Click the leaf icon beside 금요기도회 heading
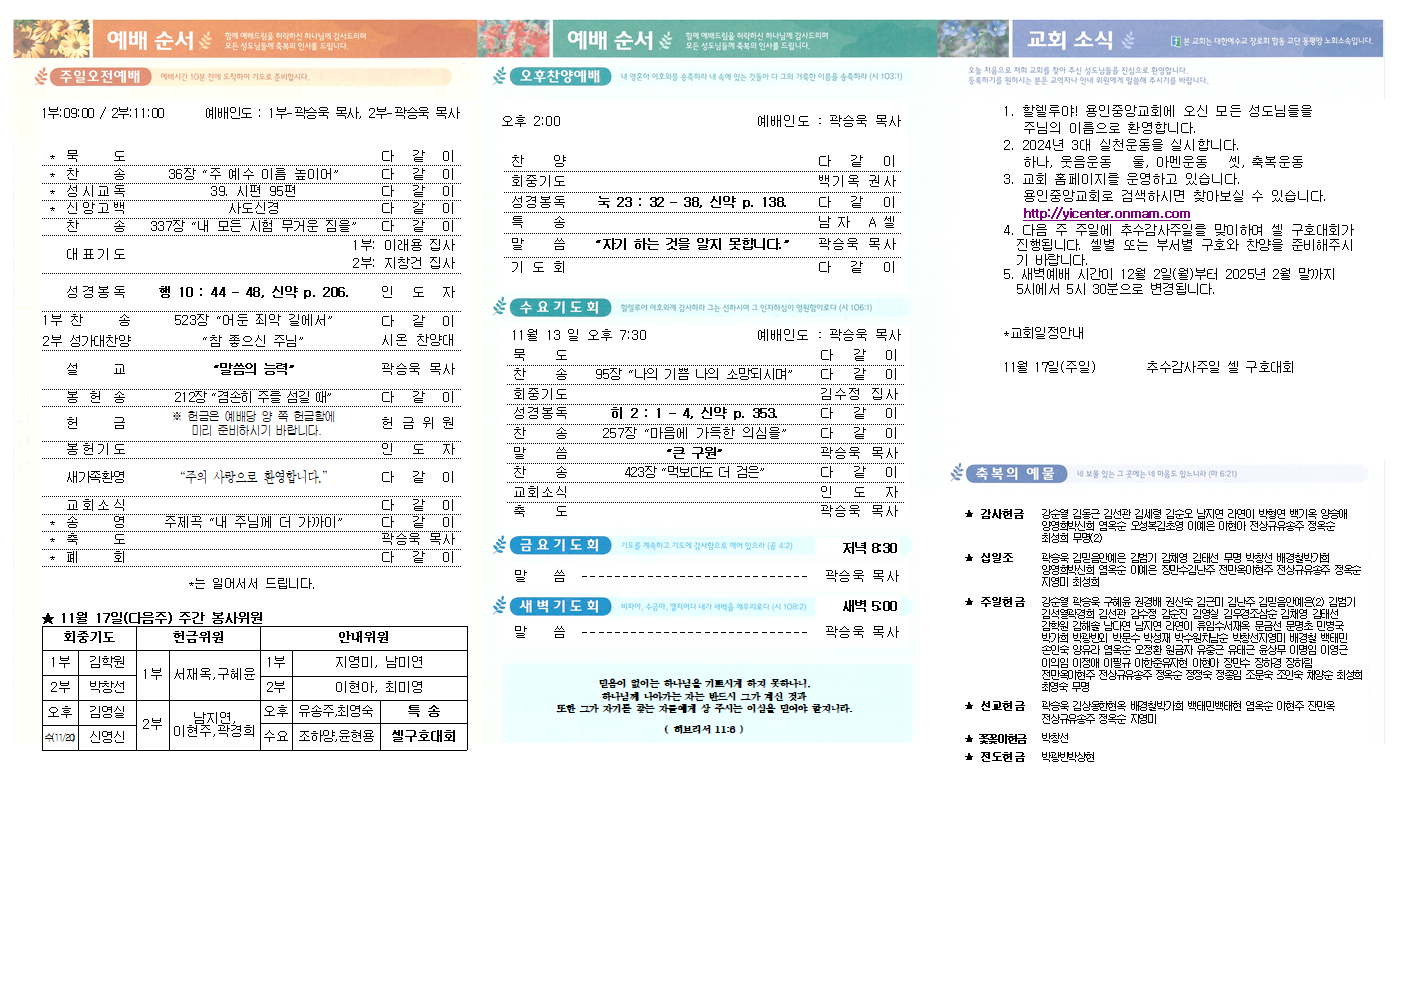This screenshot has height=992, width=1403. tap(500, 545)
